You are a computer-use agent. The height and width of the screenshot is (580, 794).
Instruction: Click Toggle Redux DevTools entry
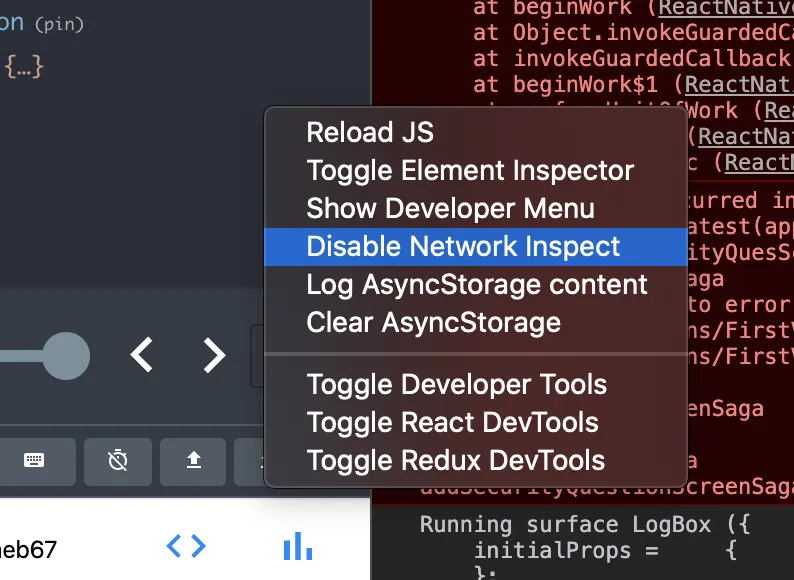pyautogui.click(x=455, y=460)
